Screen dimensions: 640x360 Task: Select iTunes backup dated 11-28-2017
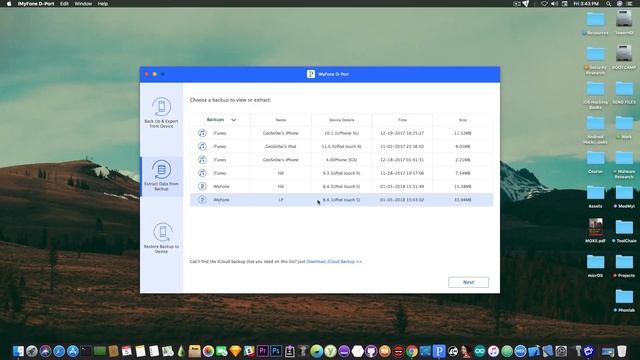click(x=341, y=173)
